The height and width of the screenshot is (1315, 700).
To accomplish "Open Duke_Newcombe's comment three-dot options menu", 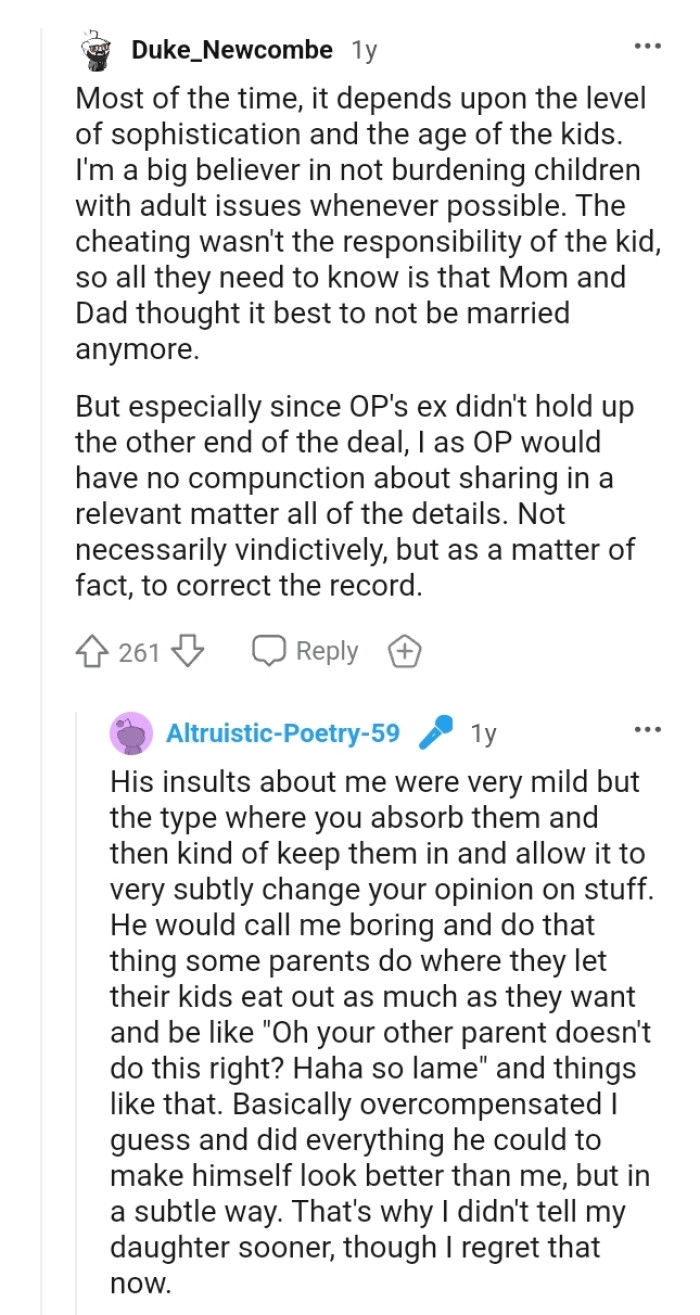I will 648,48.
